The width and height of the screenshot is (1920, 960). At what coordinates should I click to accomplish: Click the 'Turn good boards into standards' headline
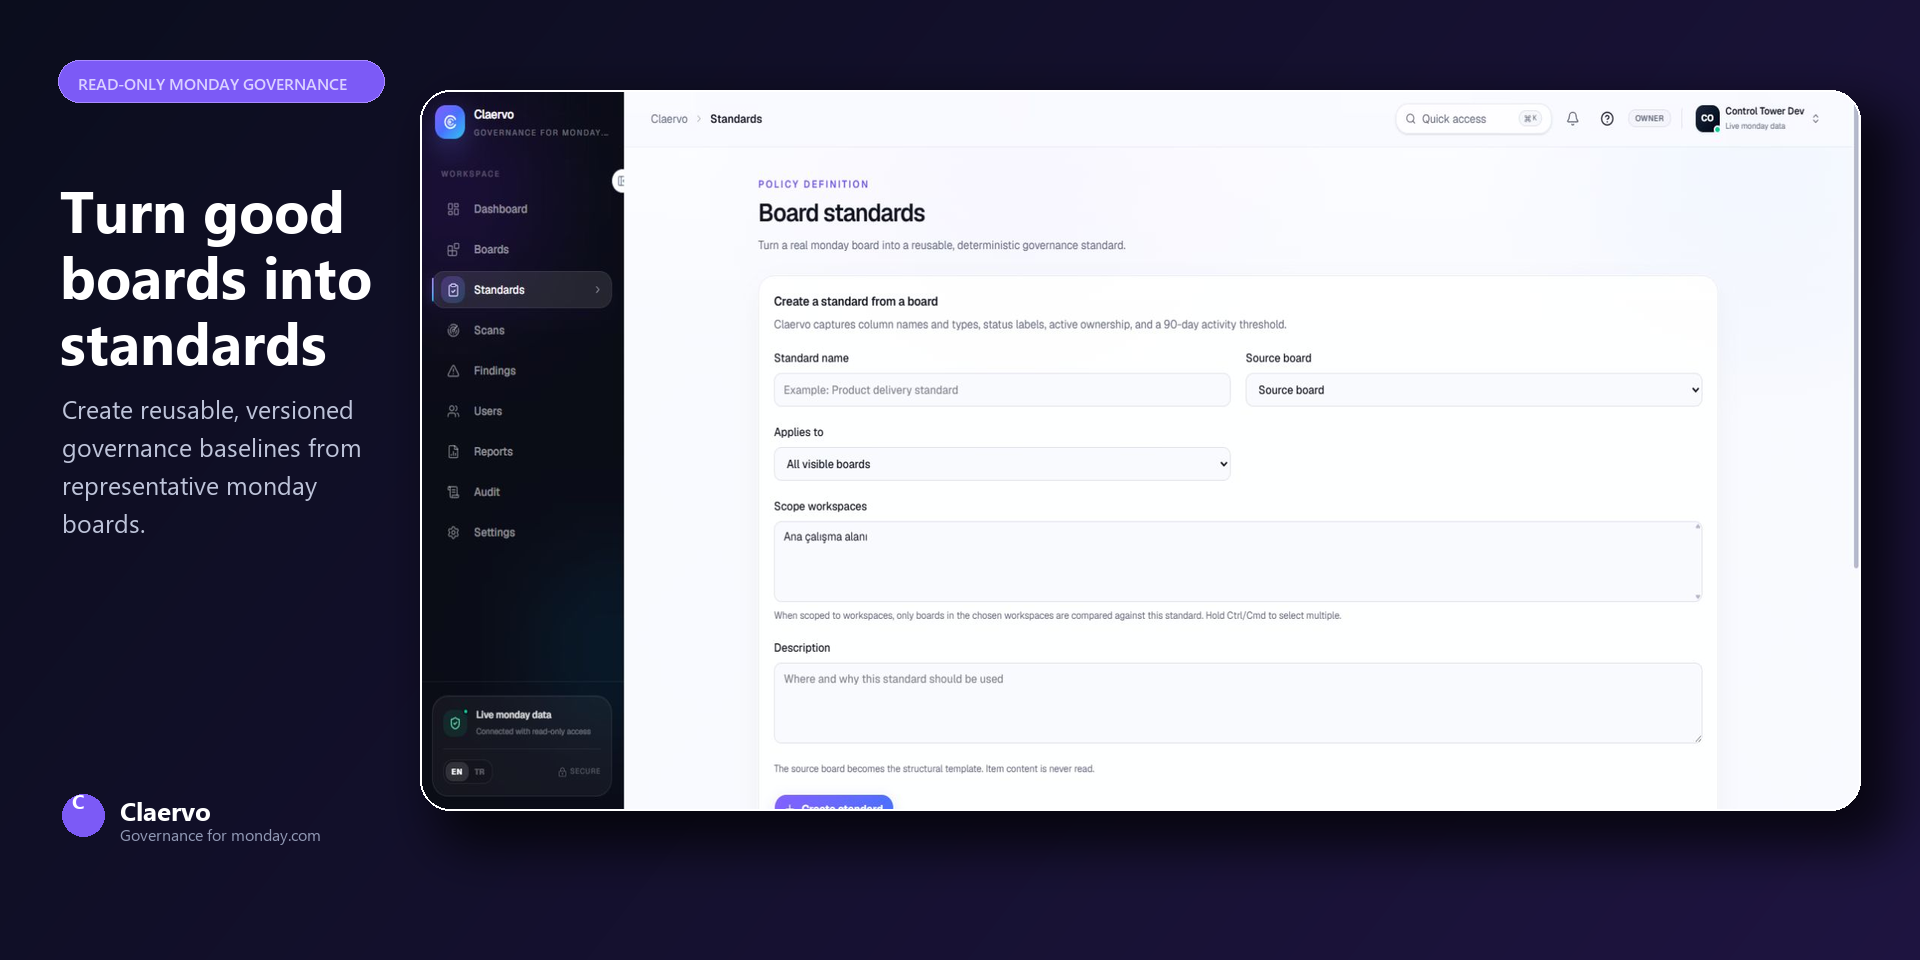(216, 279)
